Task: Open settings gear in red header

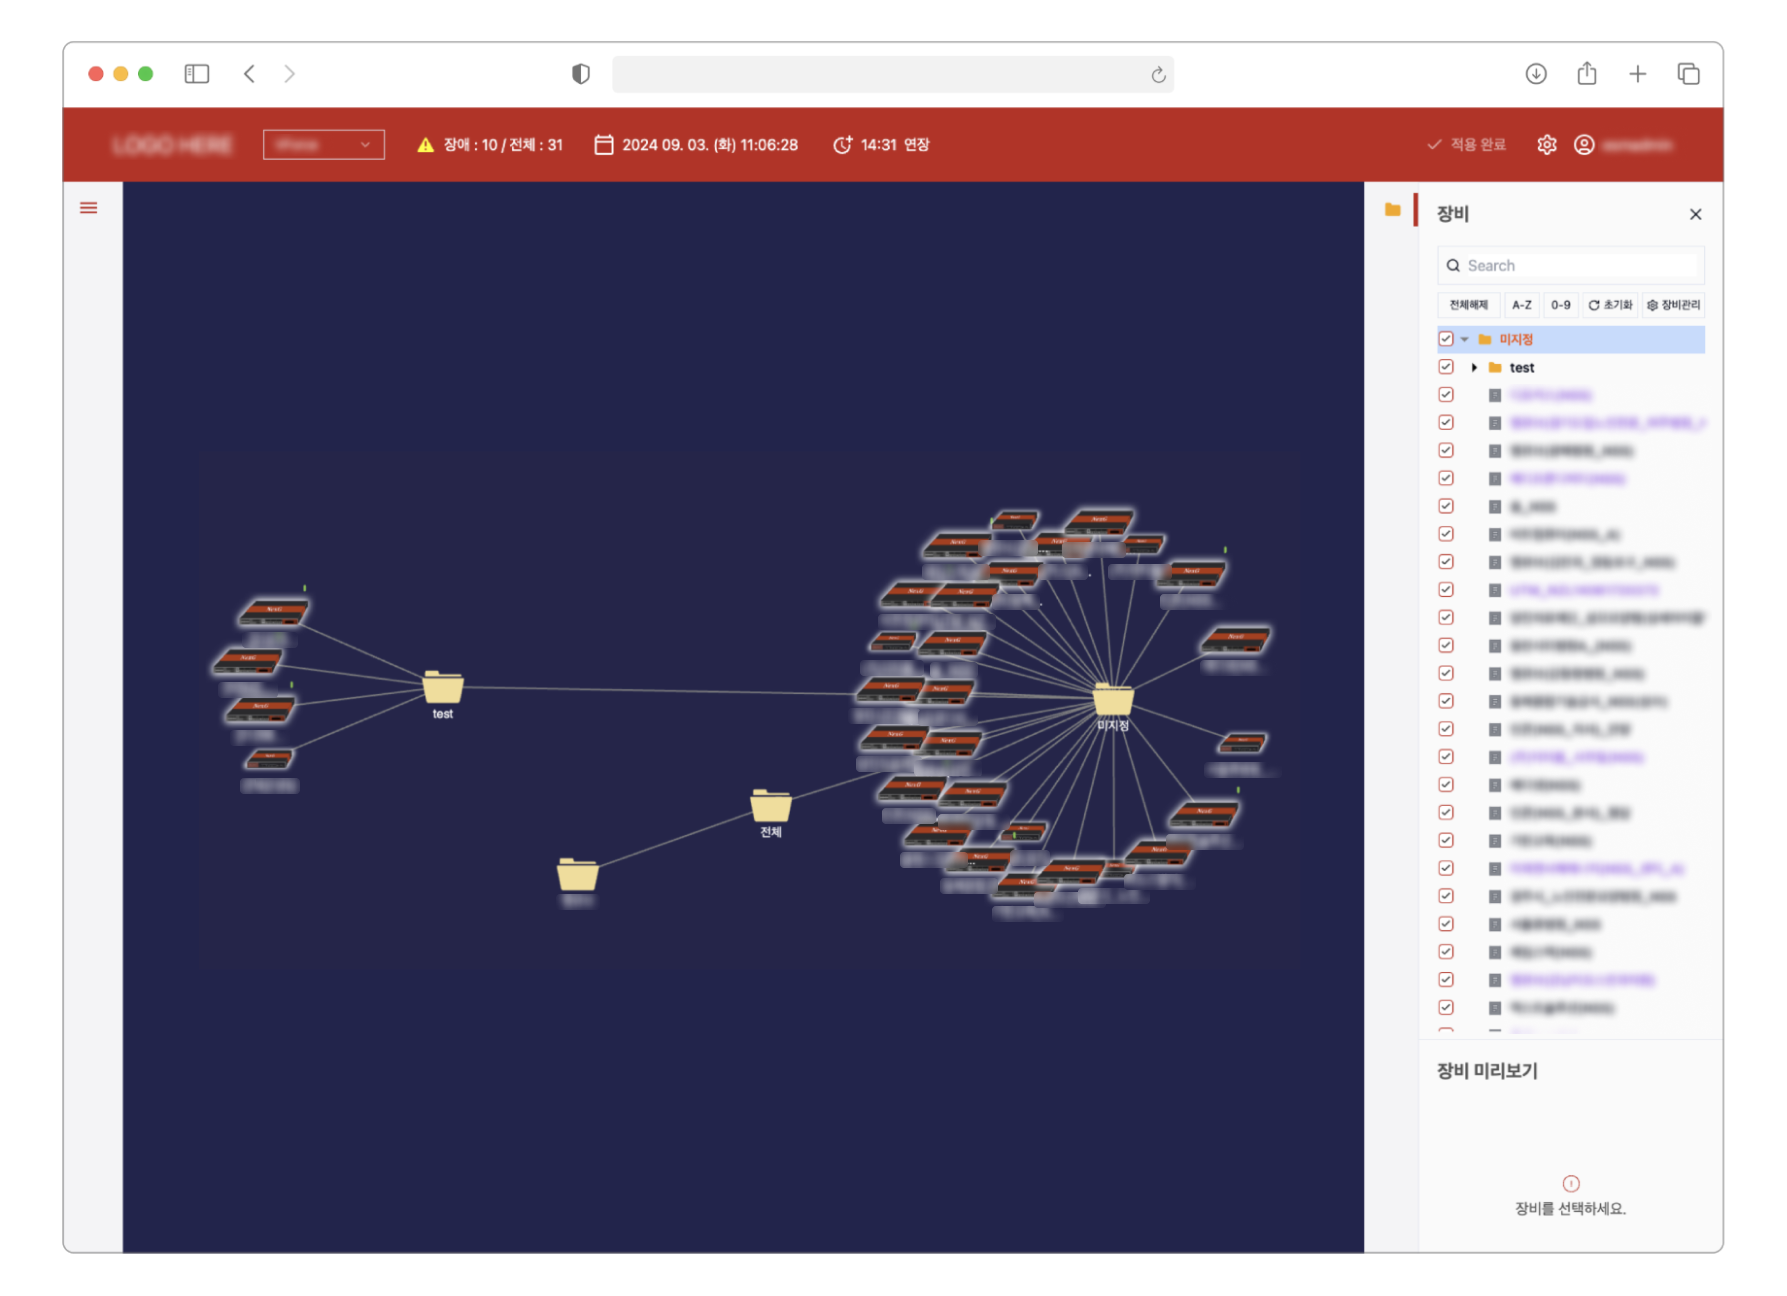Action: 1546,145
